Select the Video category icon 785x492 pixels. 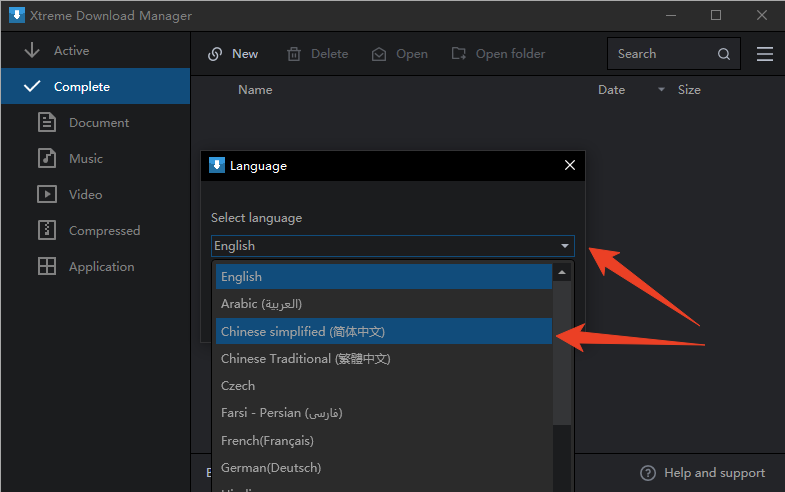coord(47,195)
